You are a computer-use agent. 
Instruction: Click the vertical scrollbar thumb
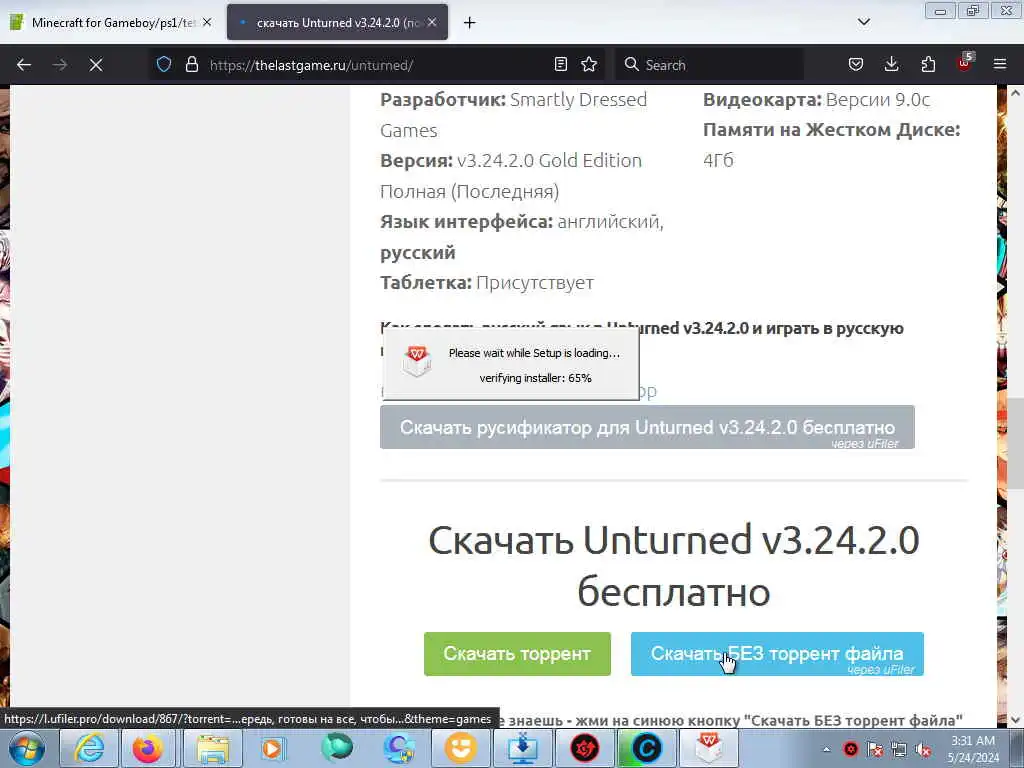pyautogui.click(x=1015, y=443)
